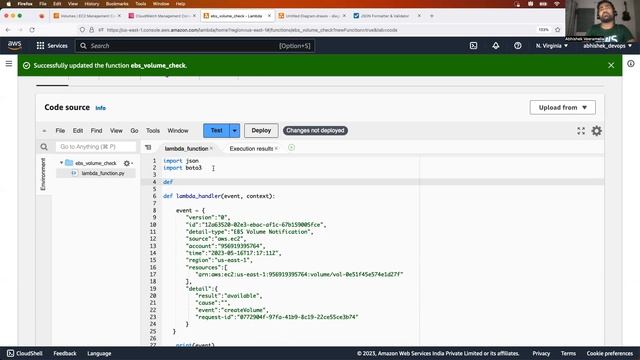
Task: Open the CloudShell icon in the top navigation
Action: tap(473, 46)
